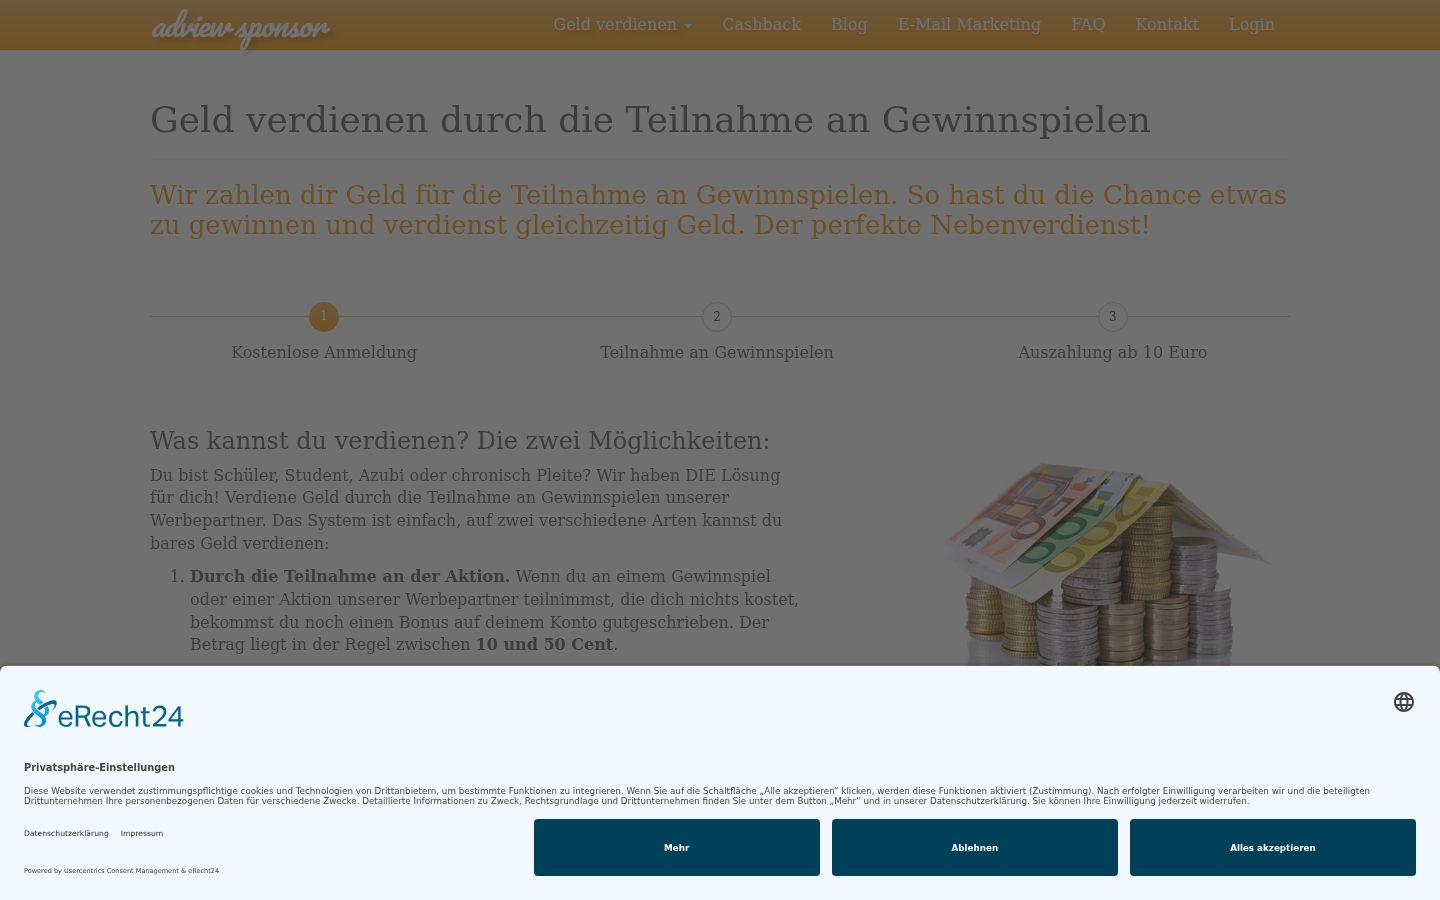Select step 1 circle Kostenlose Anmeldung
This screenshot has width=1440, height=900.
324,317
